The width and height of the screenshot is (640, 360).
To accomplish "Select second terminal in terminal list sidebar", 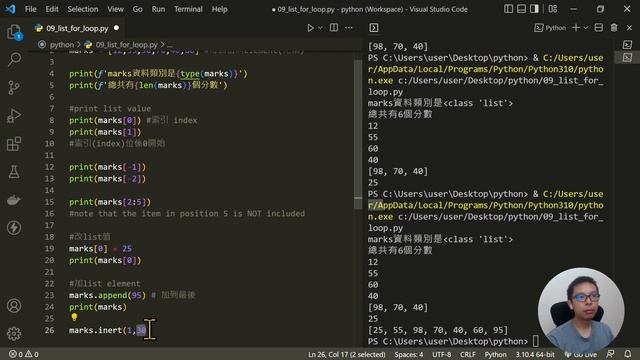I will (x=627, y=57).
